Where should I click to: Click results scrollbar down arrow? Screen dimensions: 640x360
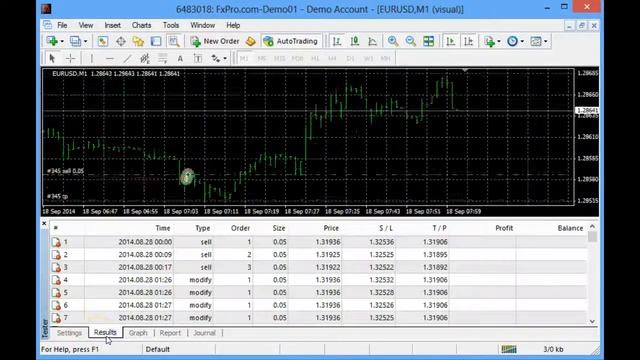pyautogui.click(x=592, y=322)
